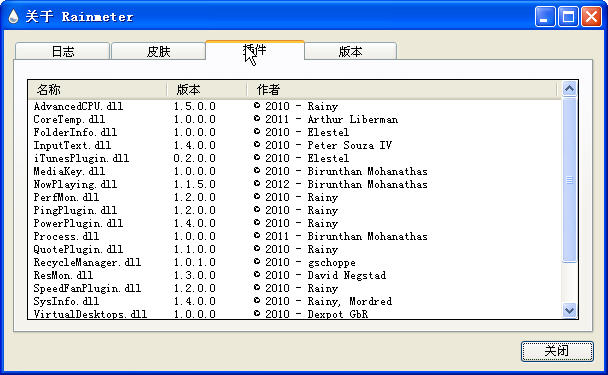The width and height of the screenshot is (608, 375).
Task: Select NowPlaying.dll in the plugin list
Action: (x=75, y=184)
